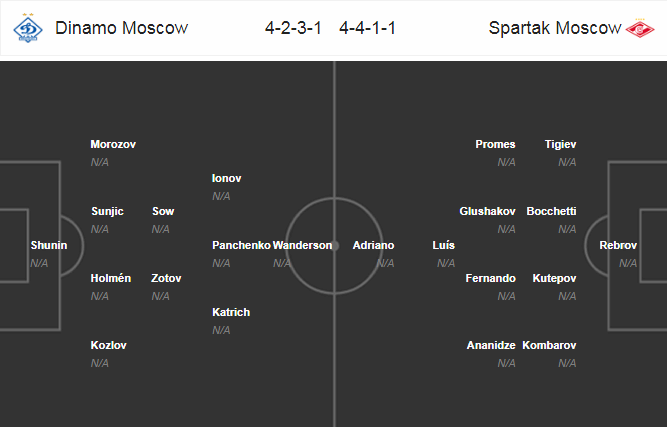The width and height of the screenshot is (667, 427).
Task: Select goalkeeper Rebrov on the pitch
Action: click(618, 245)
